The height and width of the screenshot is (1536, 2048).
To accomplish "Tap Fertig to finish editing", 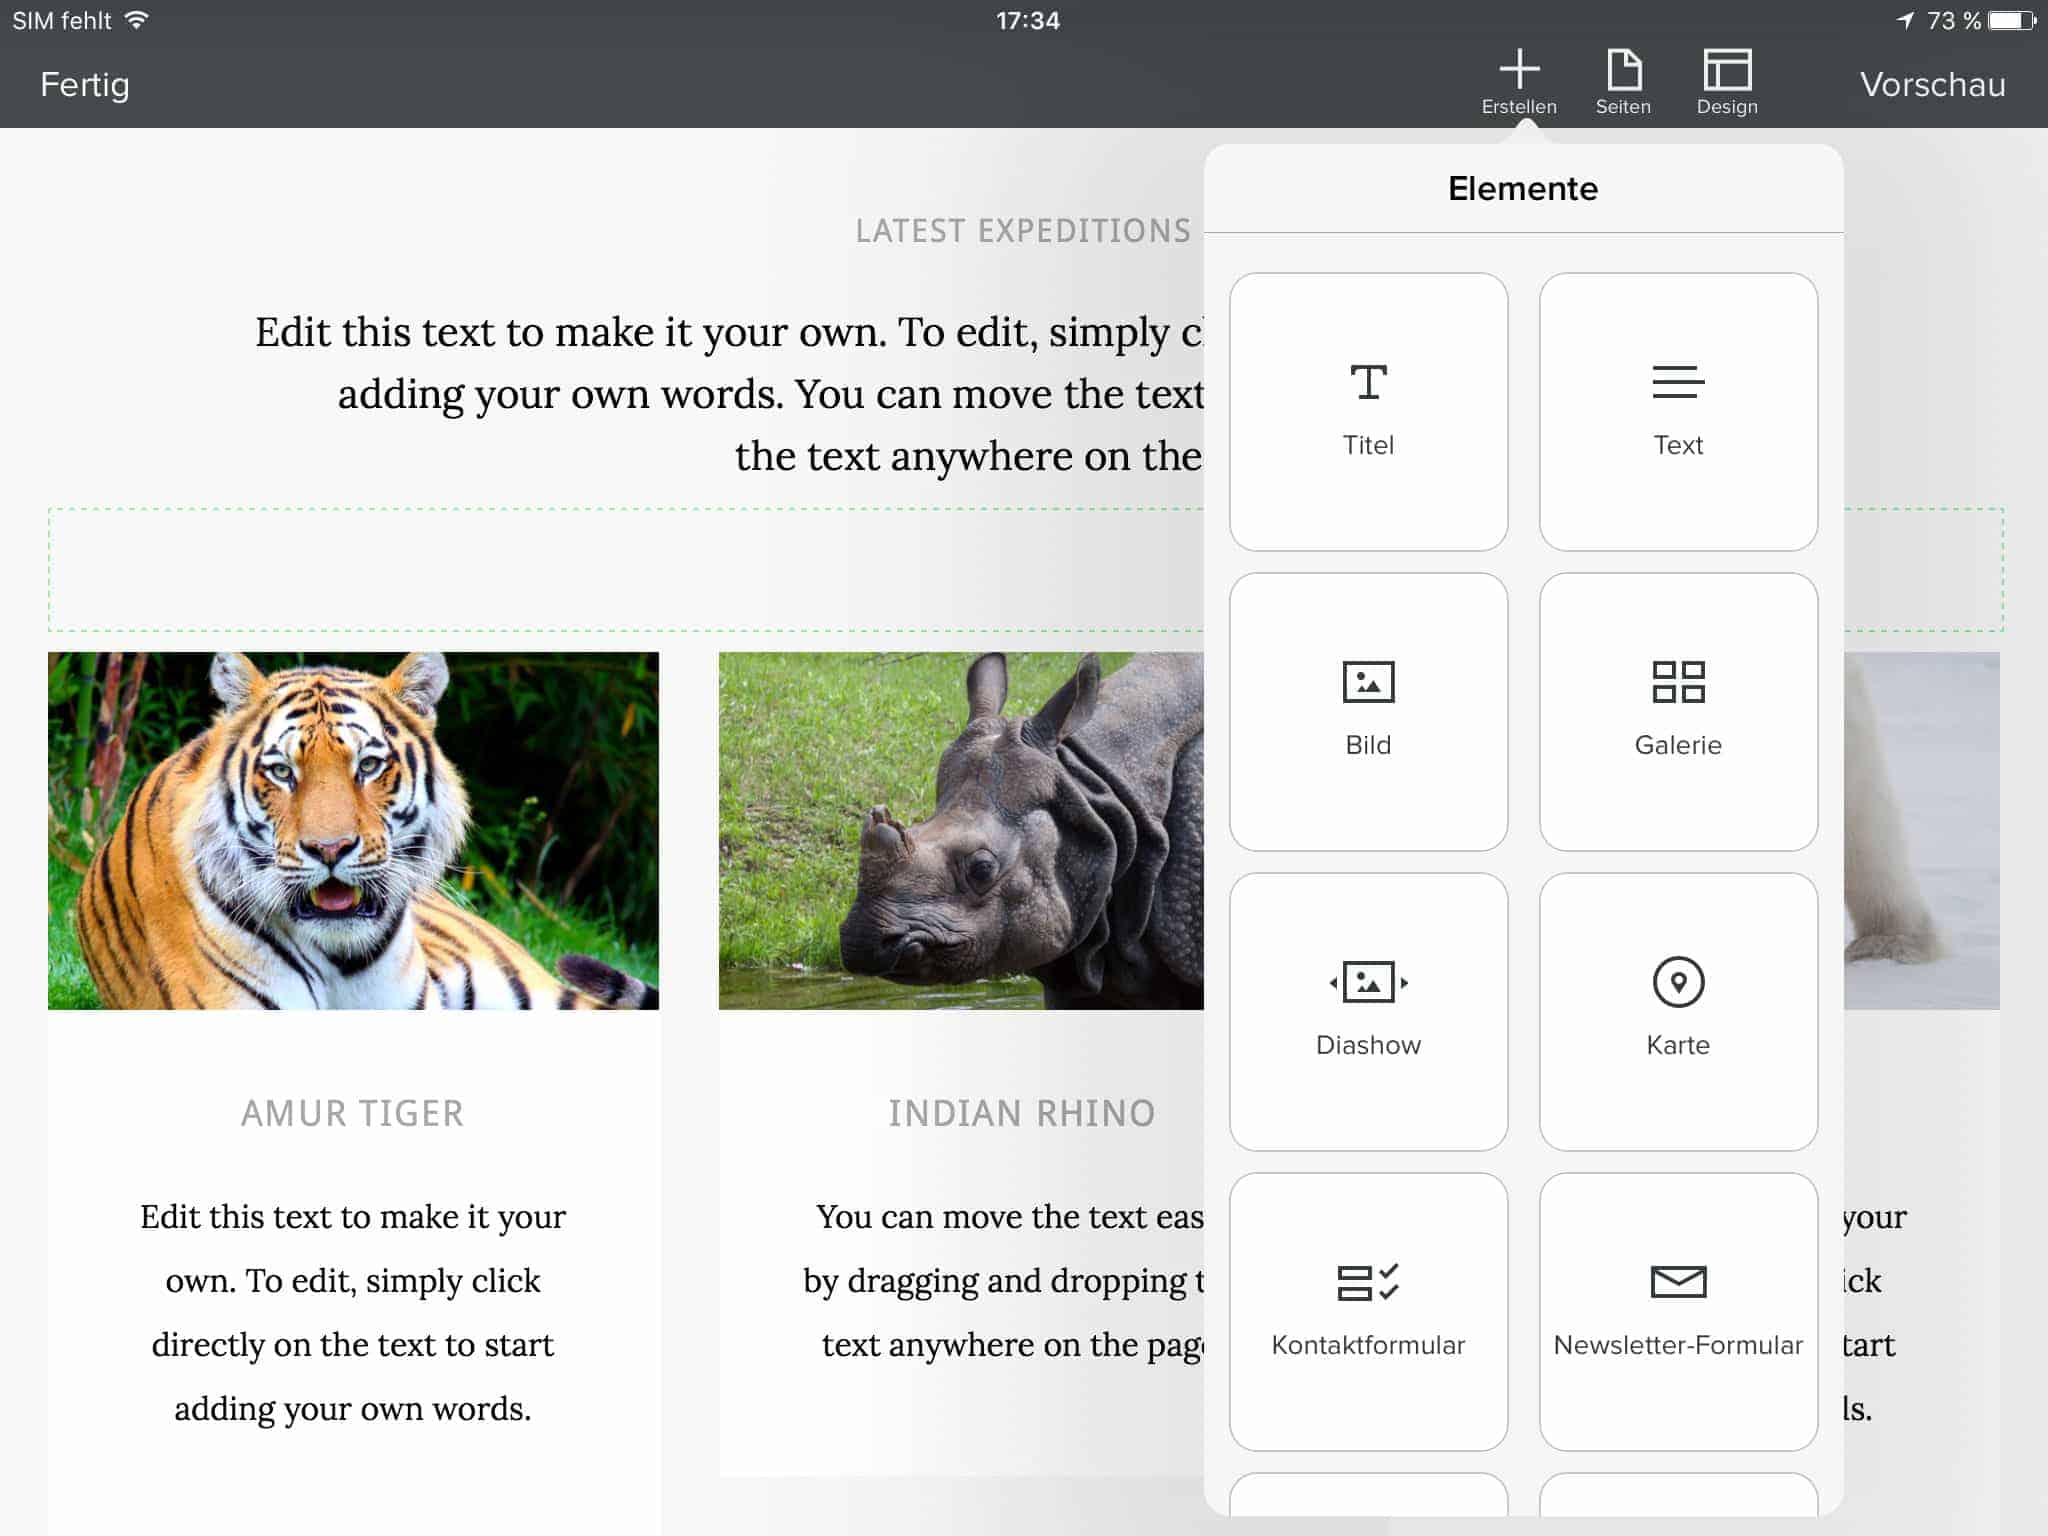I will pos(85,85).
